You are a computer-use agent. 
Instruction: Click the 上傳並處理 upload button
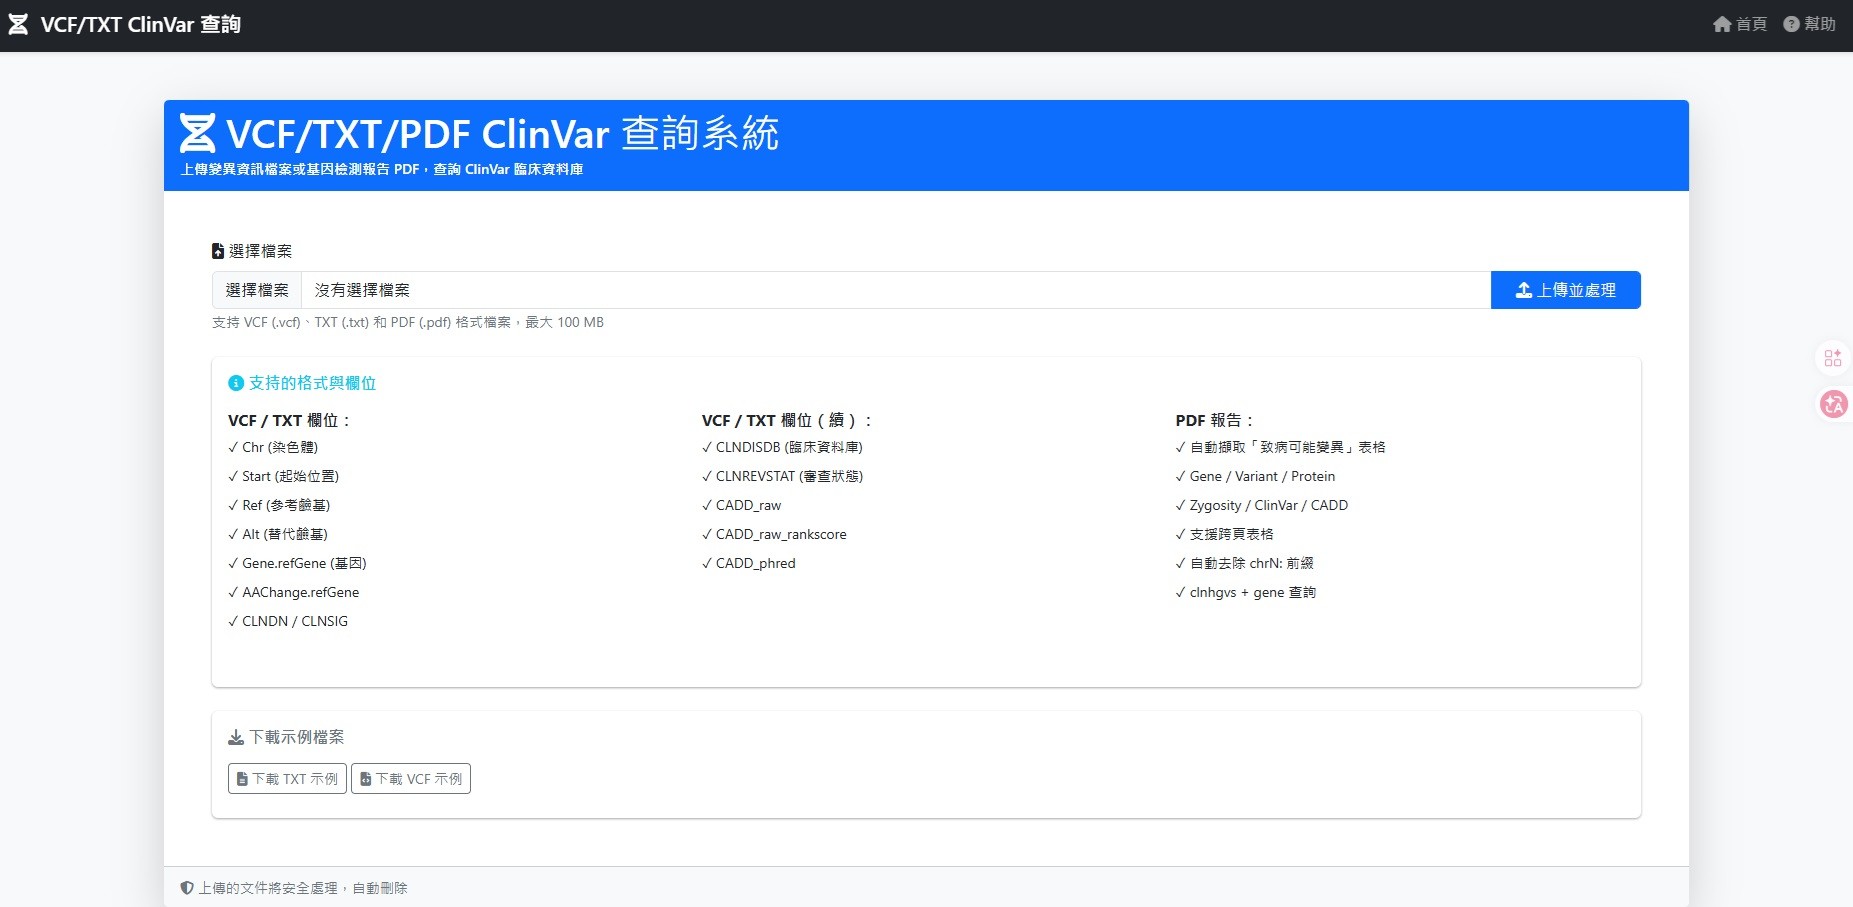tap(1565, 290)
